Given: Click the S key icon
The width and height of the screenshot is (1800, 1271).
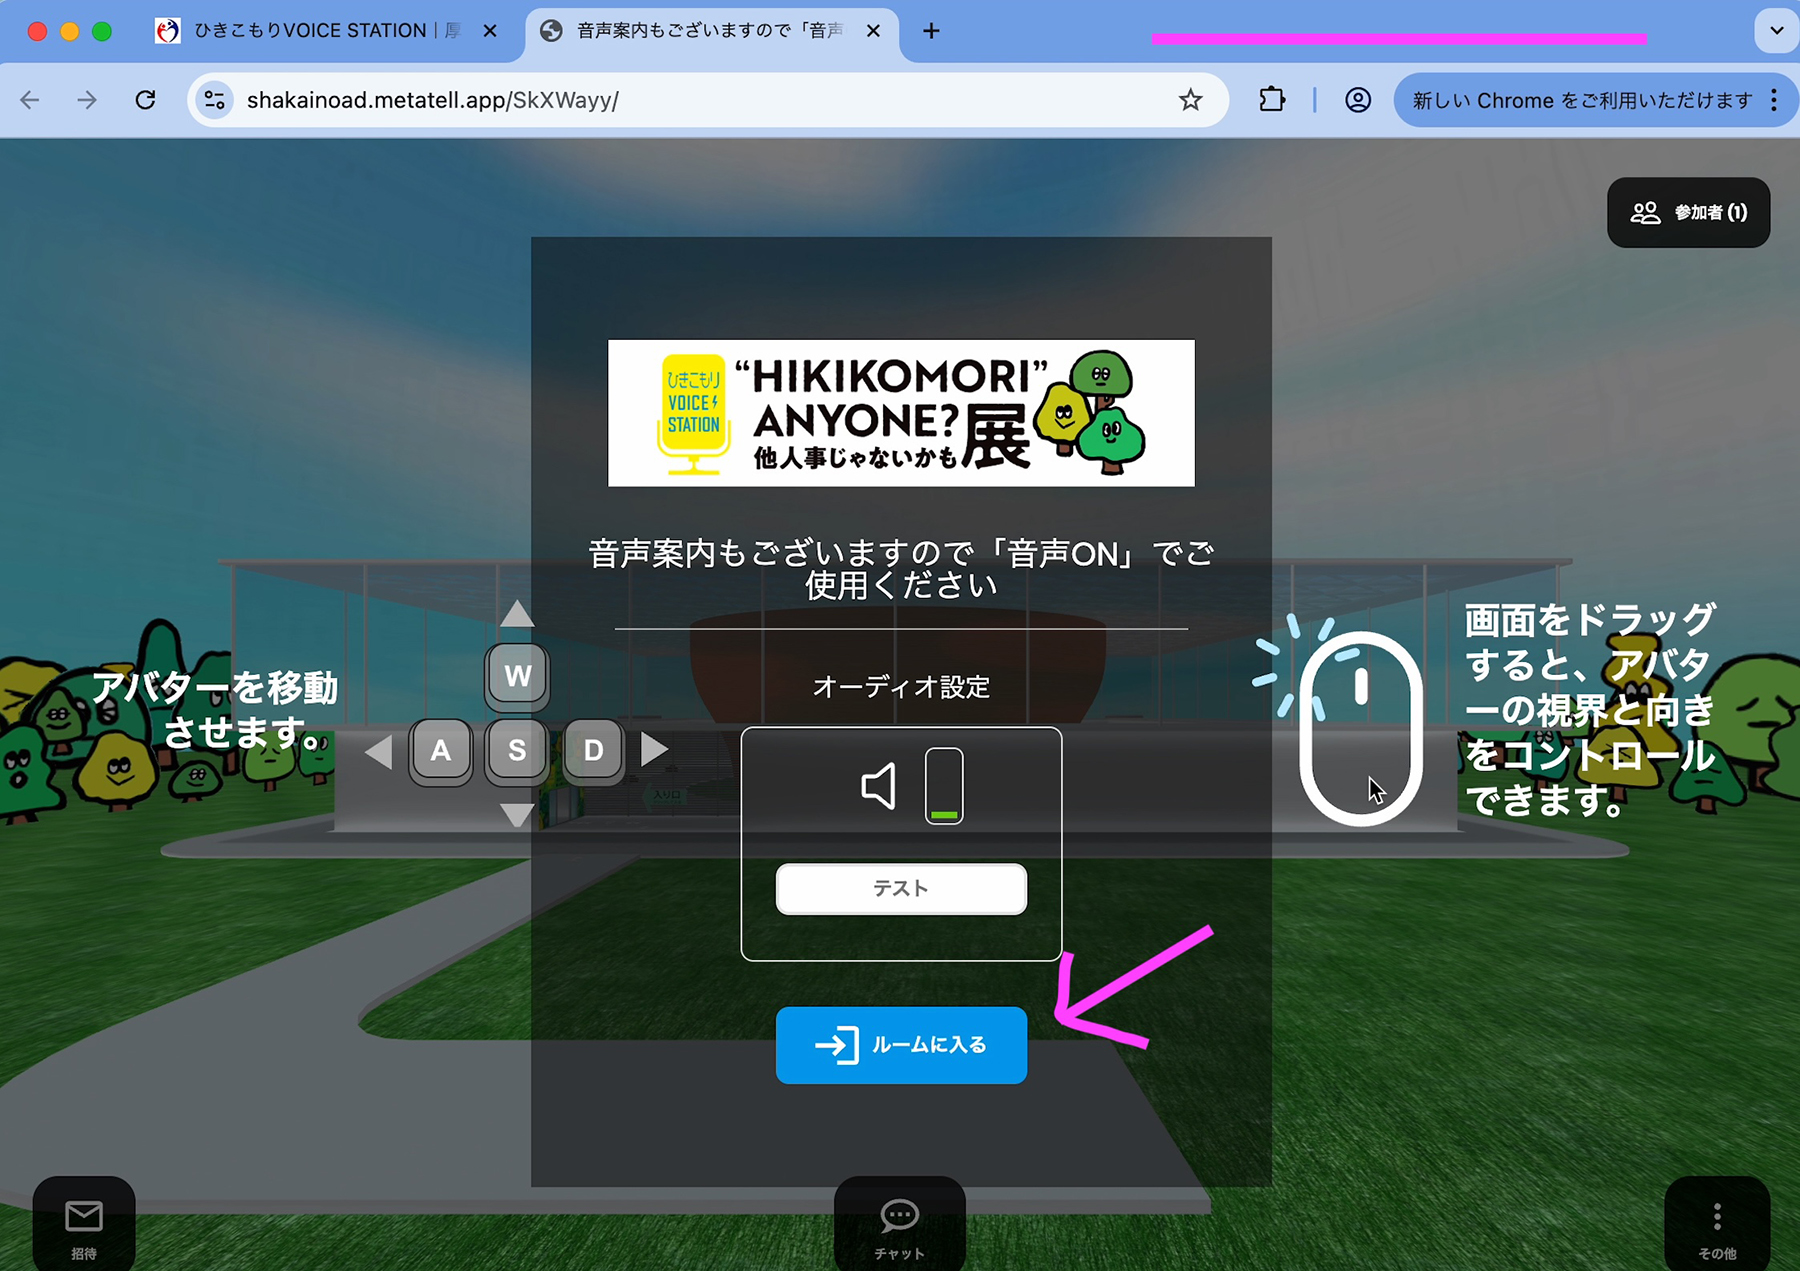Looking at the screenshot, I should click(x=517, y=750).
